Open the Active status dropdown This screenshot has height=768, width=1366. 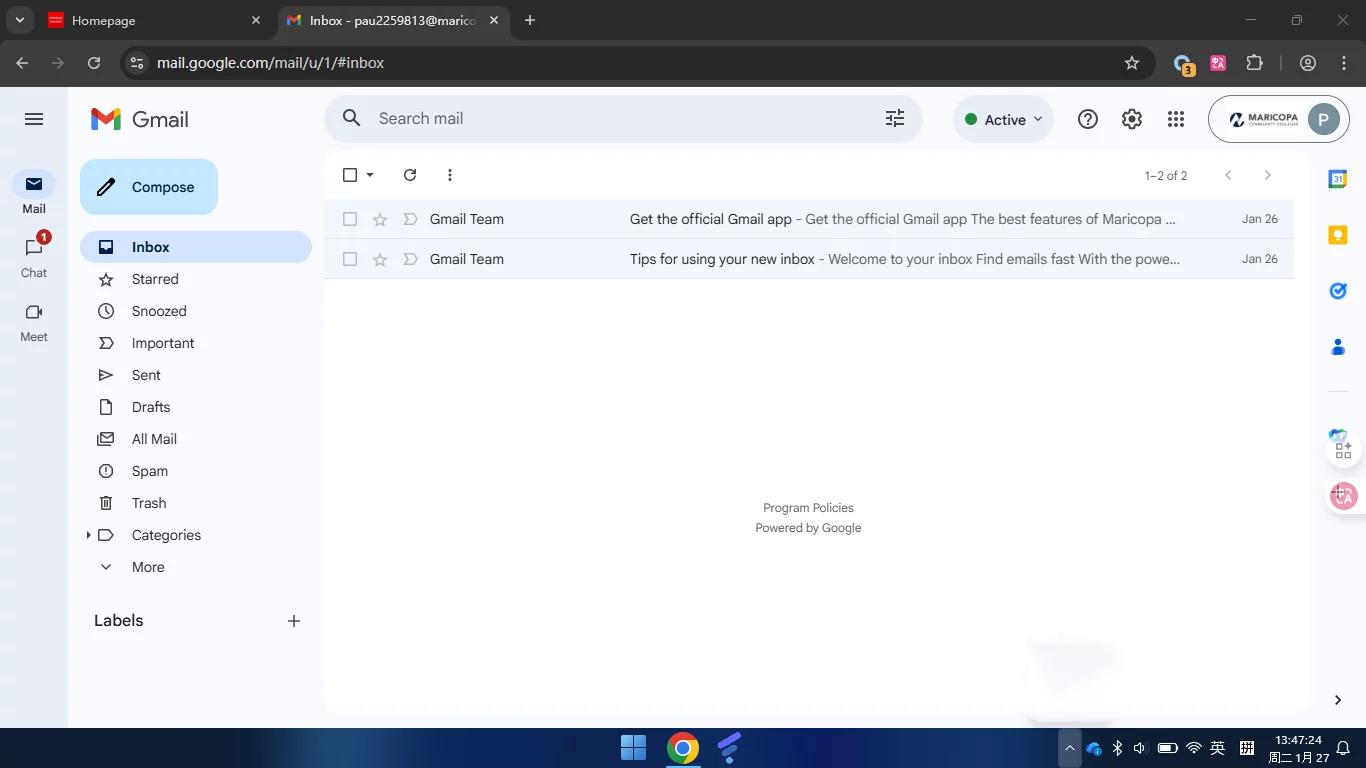click(x=1003, y=118)
